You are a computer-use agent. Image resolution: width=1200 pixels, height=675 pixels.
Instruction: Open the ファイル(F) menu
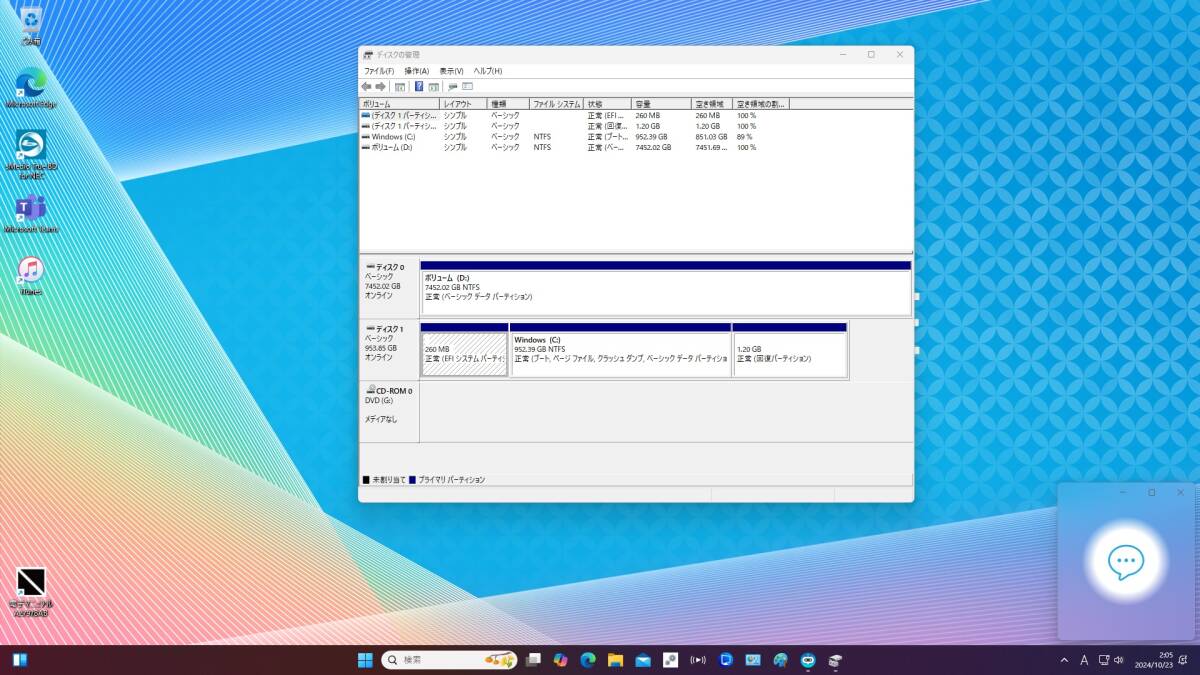(x=378, y=71)
